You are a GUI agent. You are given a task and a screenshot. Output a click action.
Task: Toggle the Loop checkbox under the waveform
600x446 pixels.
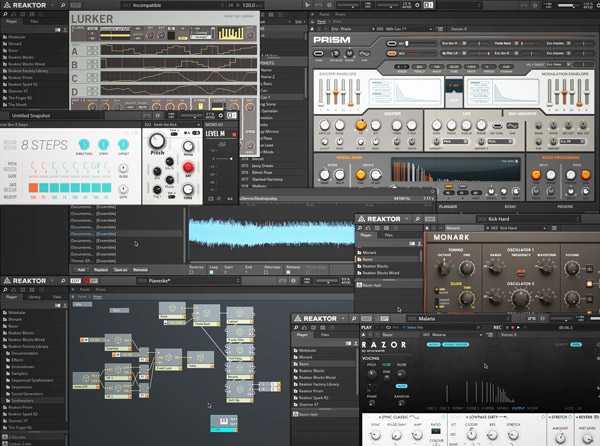tap(211, 272)
